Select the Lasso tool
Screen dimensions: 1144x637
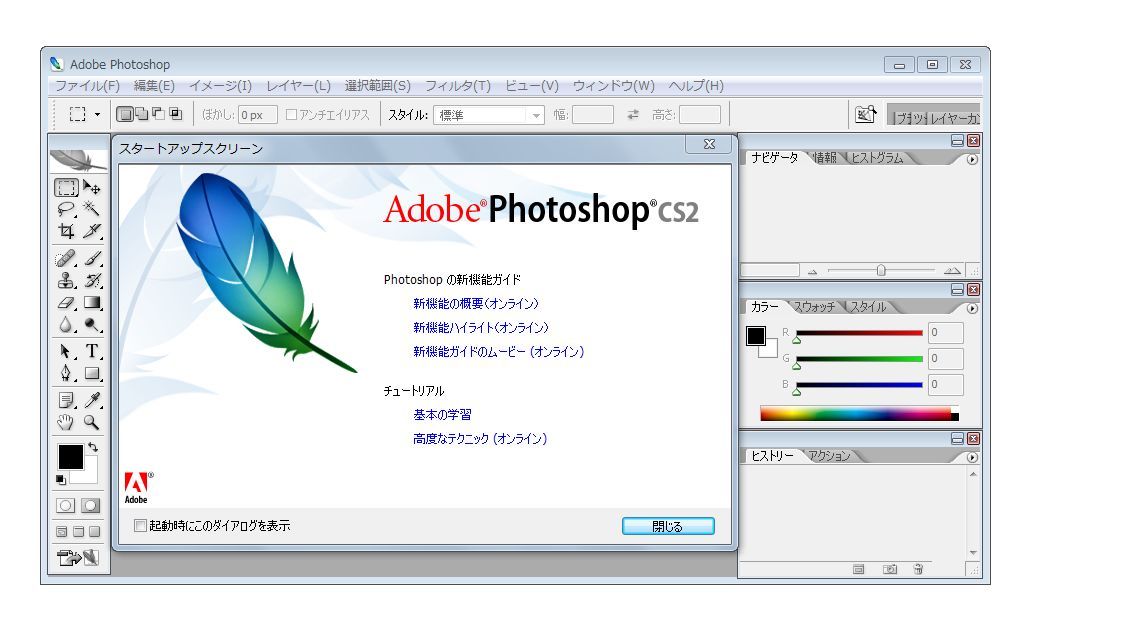pyautogui.click(x=66, y=209)
